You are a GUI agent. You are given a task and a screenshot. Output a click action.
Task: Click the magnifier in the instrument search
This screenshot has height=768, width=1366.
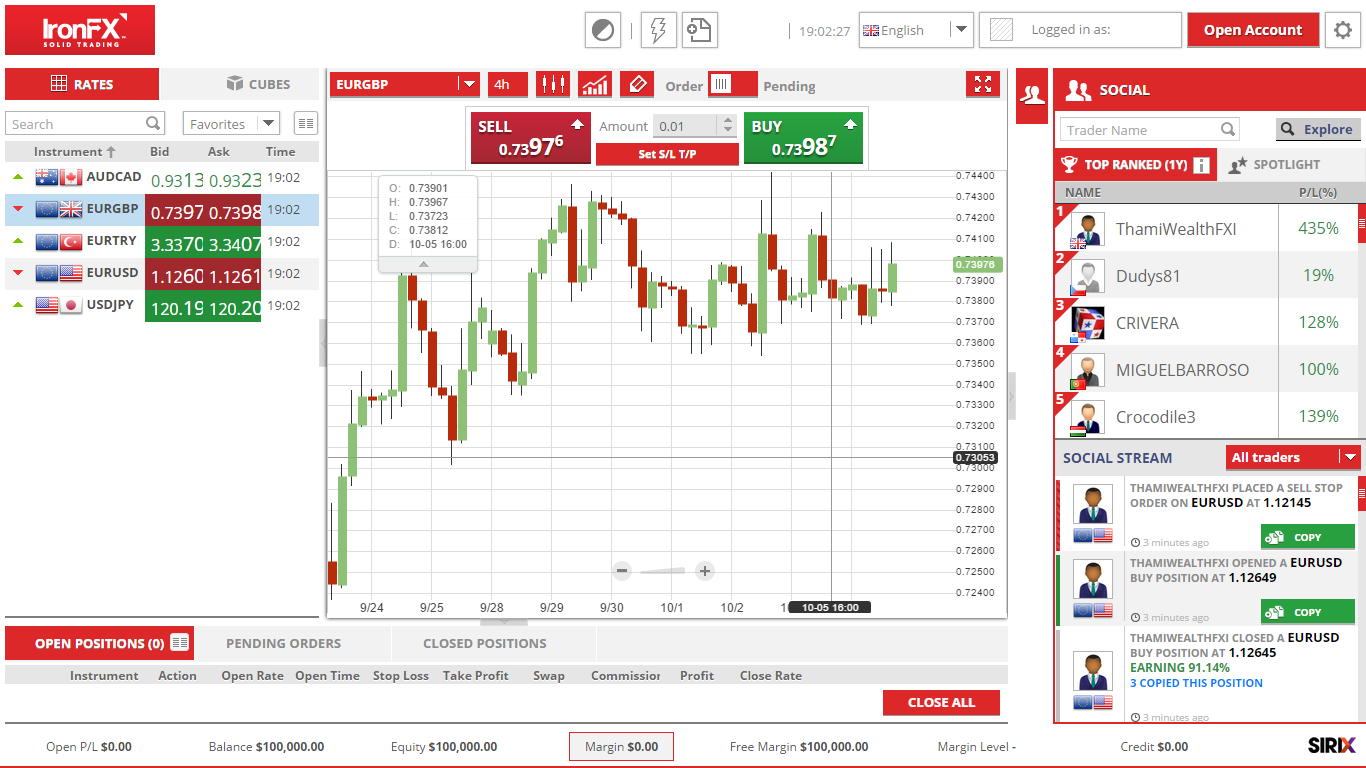[x=153, y=124]
